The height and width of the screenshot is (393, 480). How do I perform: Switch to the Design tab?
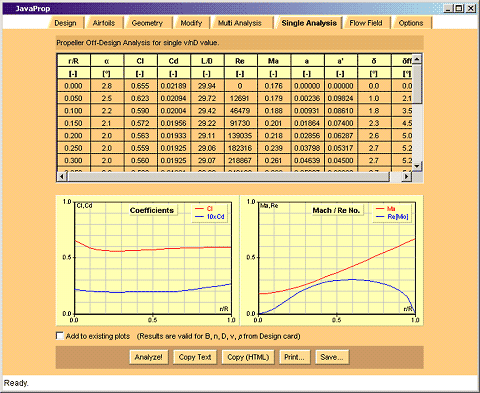(65, 23)
